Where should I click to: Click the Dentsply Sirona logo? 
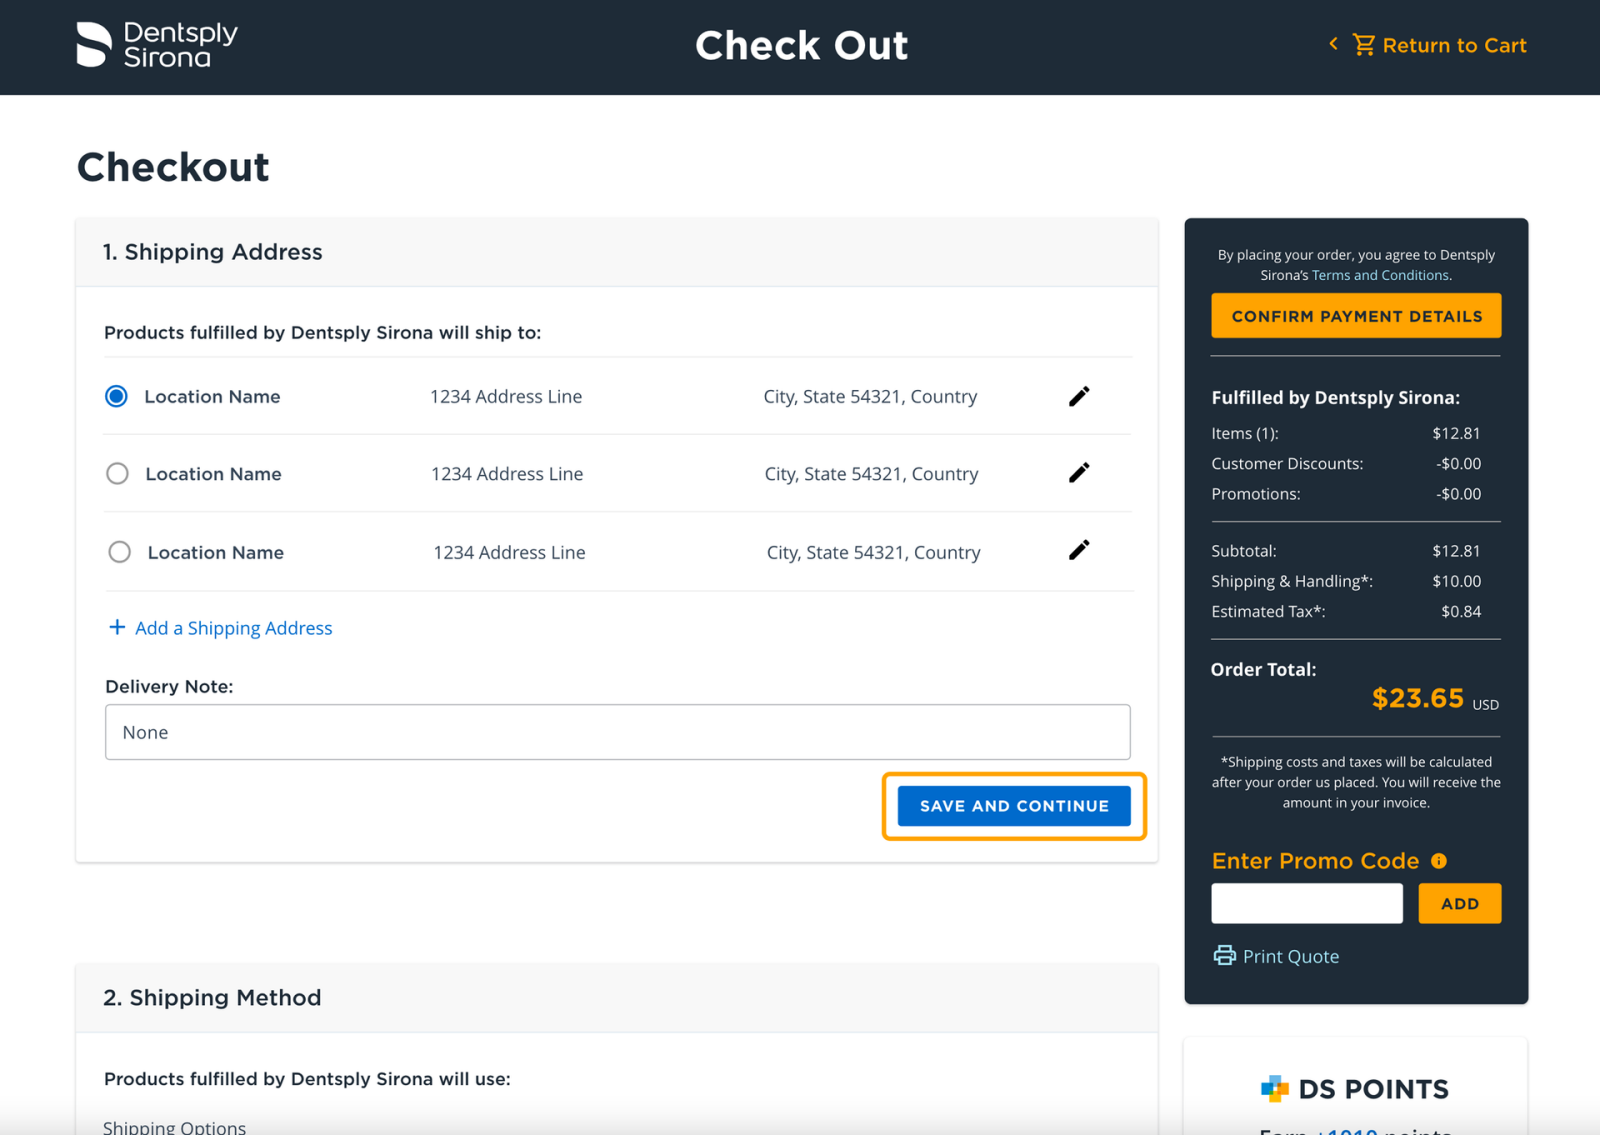pos(157,45)
